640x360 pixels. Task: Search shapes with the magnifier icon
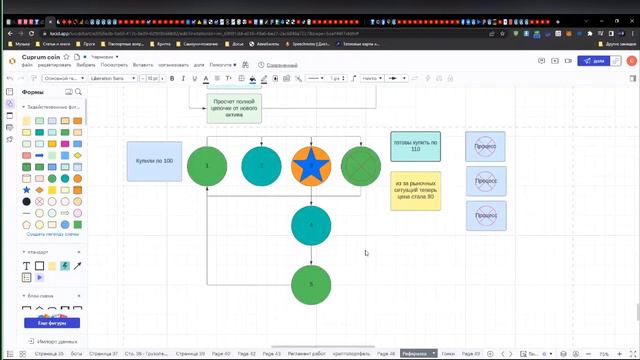pos(78,92)
